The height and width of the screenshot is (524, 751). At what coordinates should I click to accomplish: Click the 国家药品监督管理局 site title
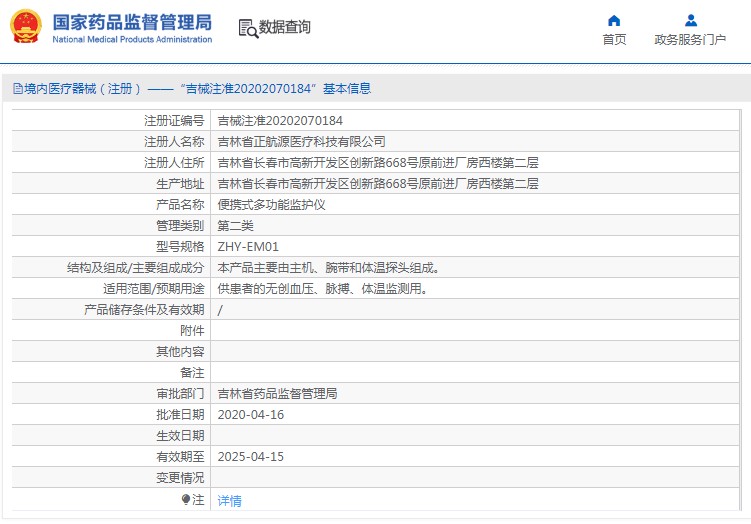pyautogui.click(x=132, y=21)
